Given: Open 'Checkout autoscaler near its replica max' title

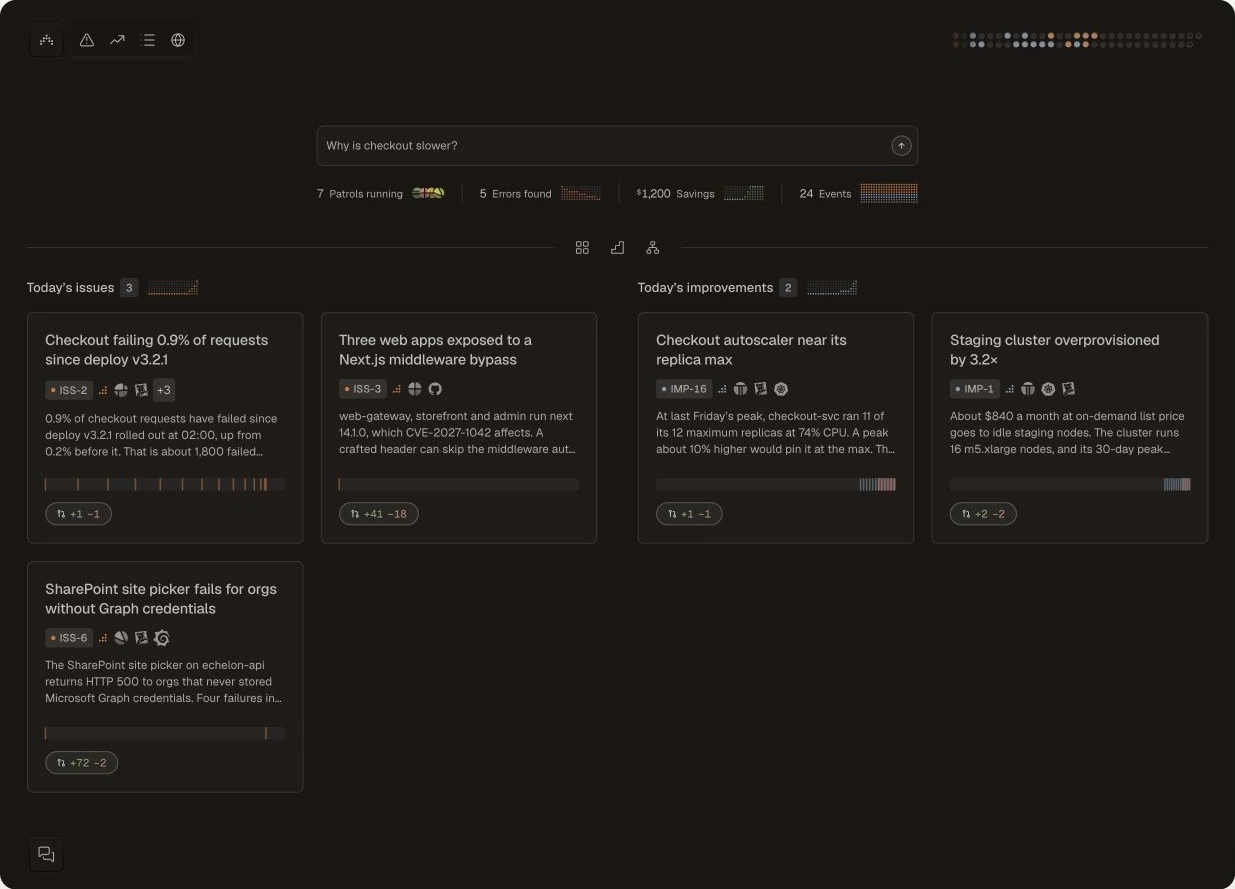Looking at the screenshot, I should (x=751, y=350).
